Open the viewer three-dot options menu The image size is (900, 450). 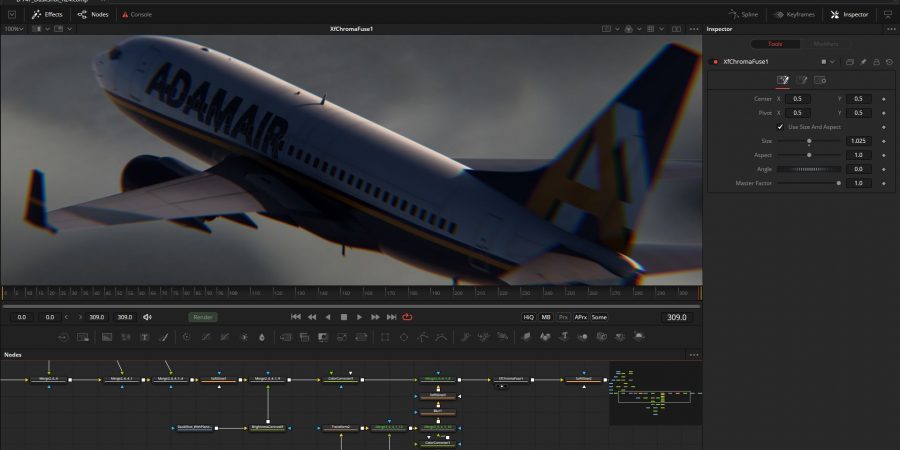click(694, 29)
